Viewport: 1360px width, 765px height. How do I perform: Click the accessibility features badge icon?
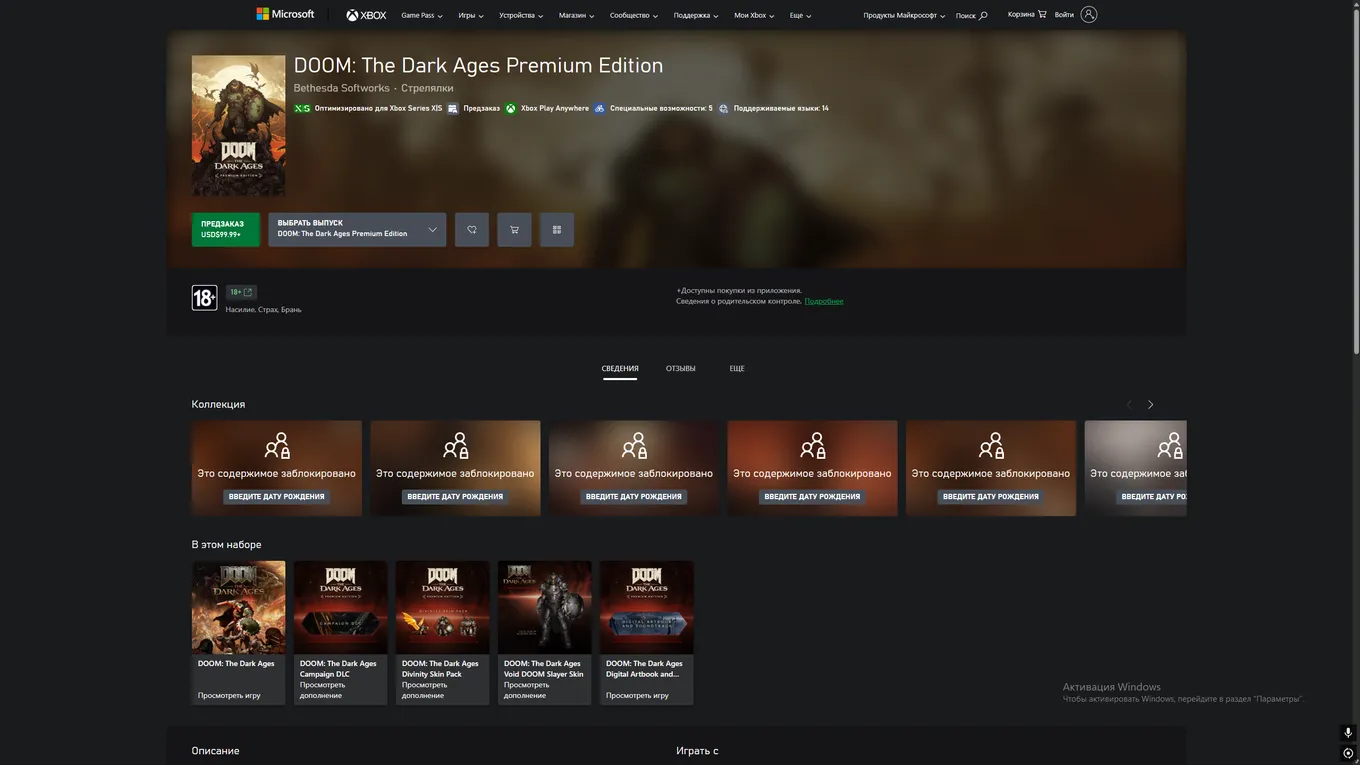pyautogui.click(x=600, y=108)
